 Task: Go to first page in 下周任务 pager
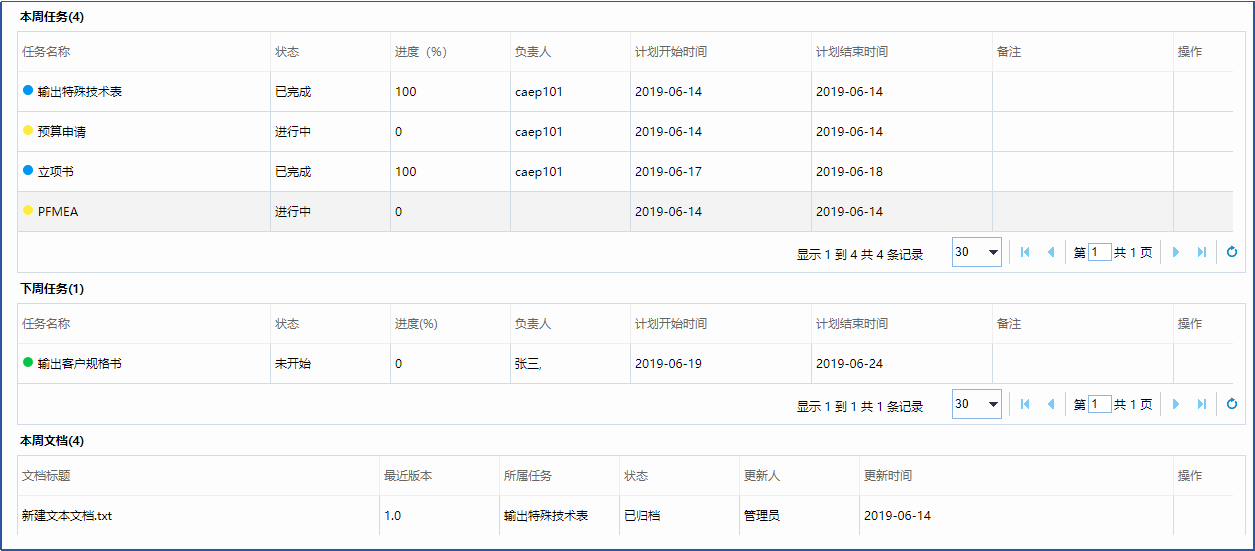tap(1025, 405)
